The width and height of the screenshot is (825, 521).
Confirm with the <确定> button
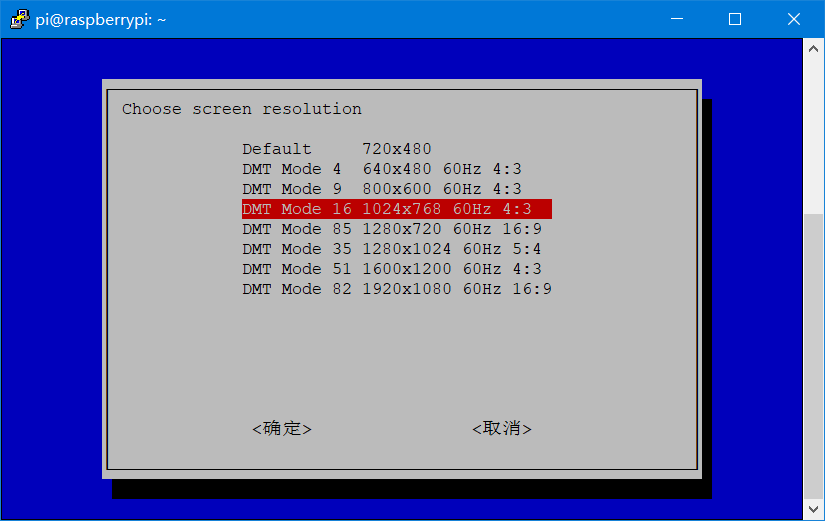(x=282, y=428)
